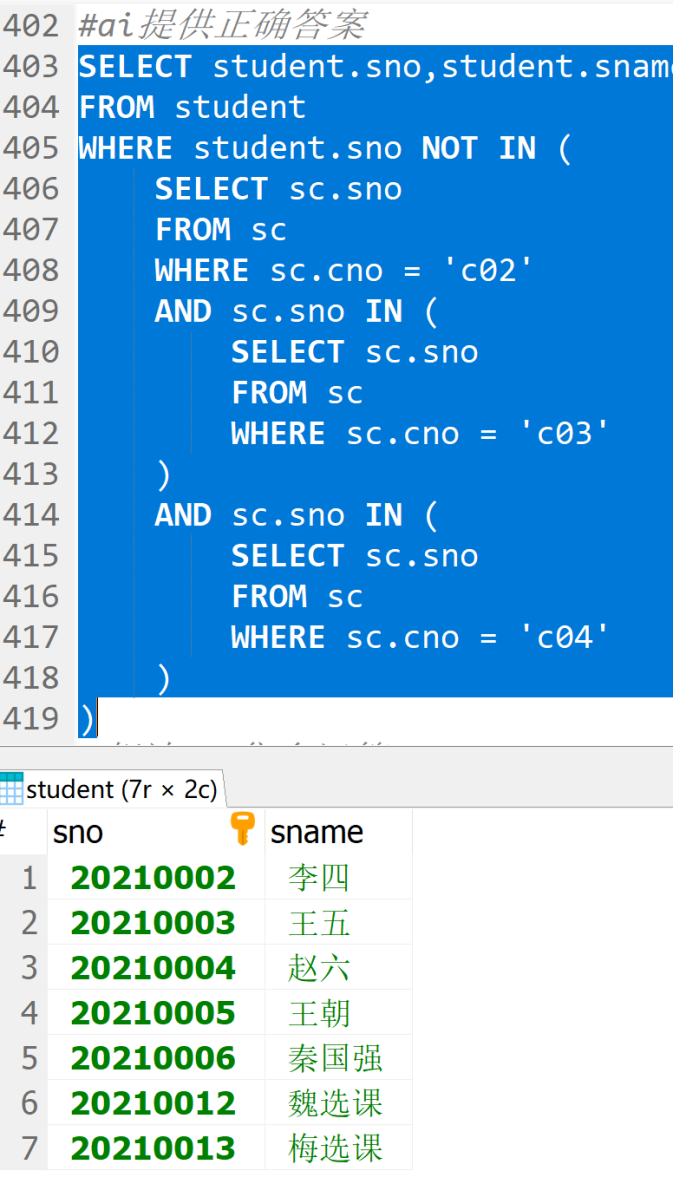This screenshot has height=1197, width=673.
Task: Click the NOT IN keyword on line 405
Action: pyautogui.click(x=478, y=148)
